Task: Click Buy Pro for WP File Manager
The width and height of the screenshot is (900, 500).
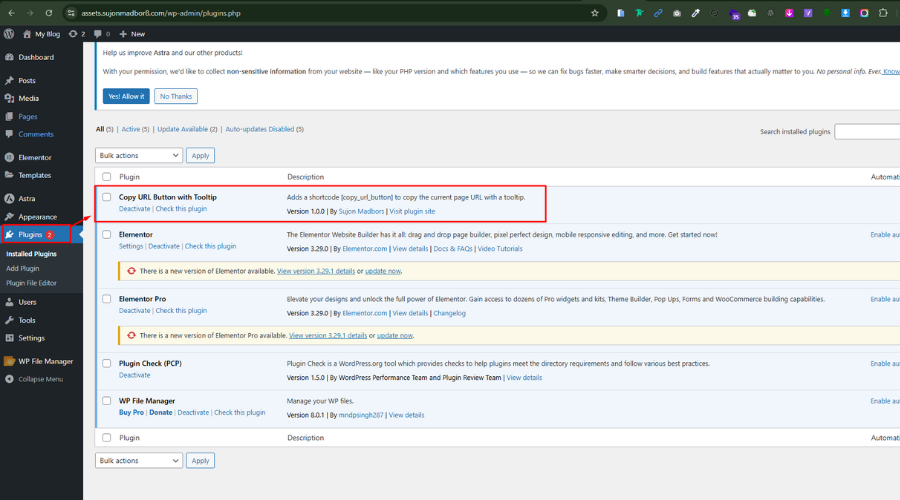Action: pos(131,413)
